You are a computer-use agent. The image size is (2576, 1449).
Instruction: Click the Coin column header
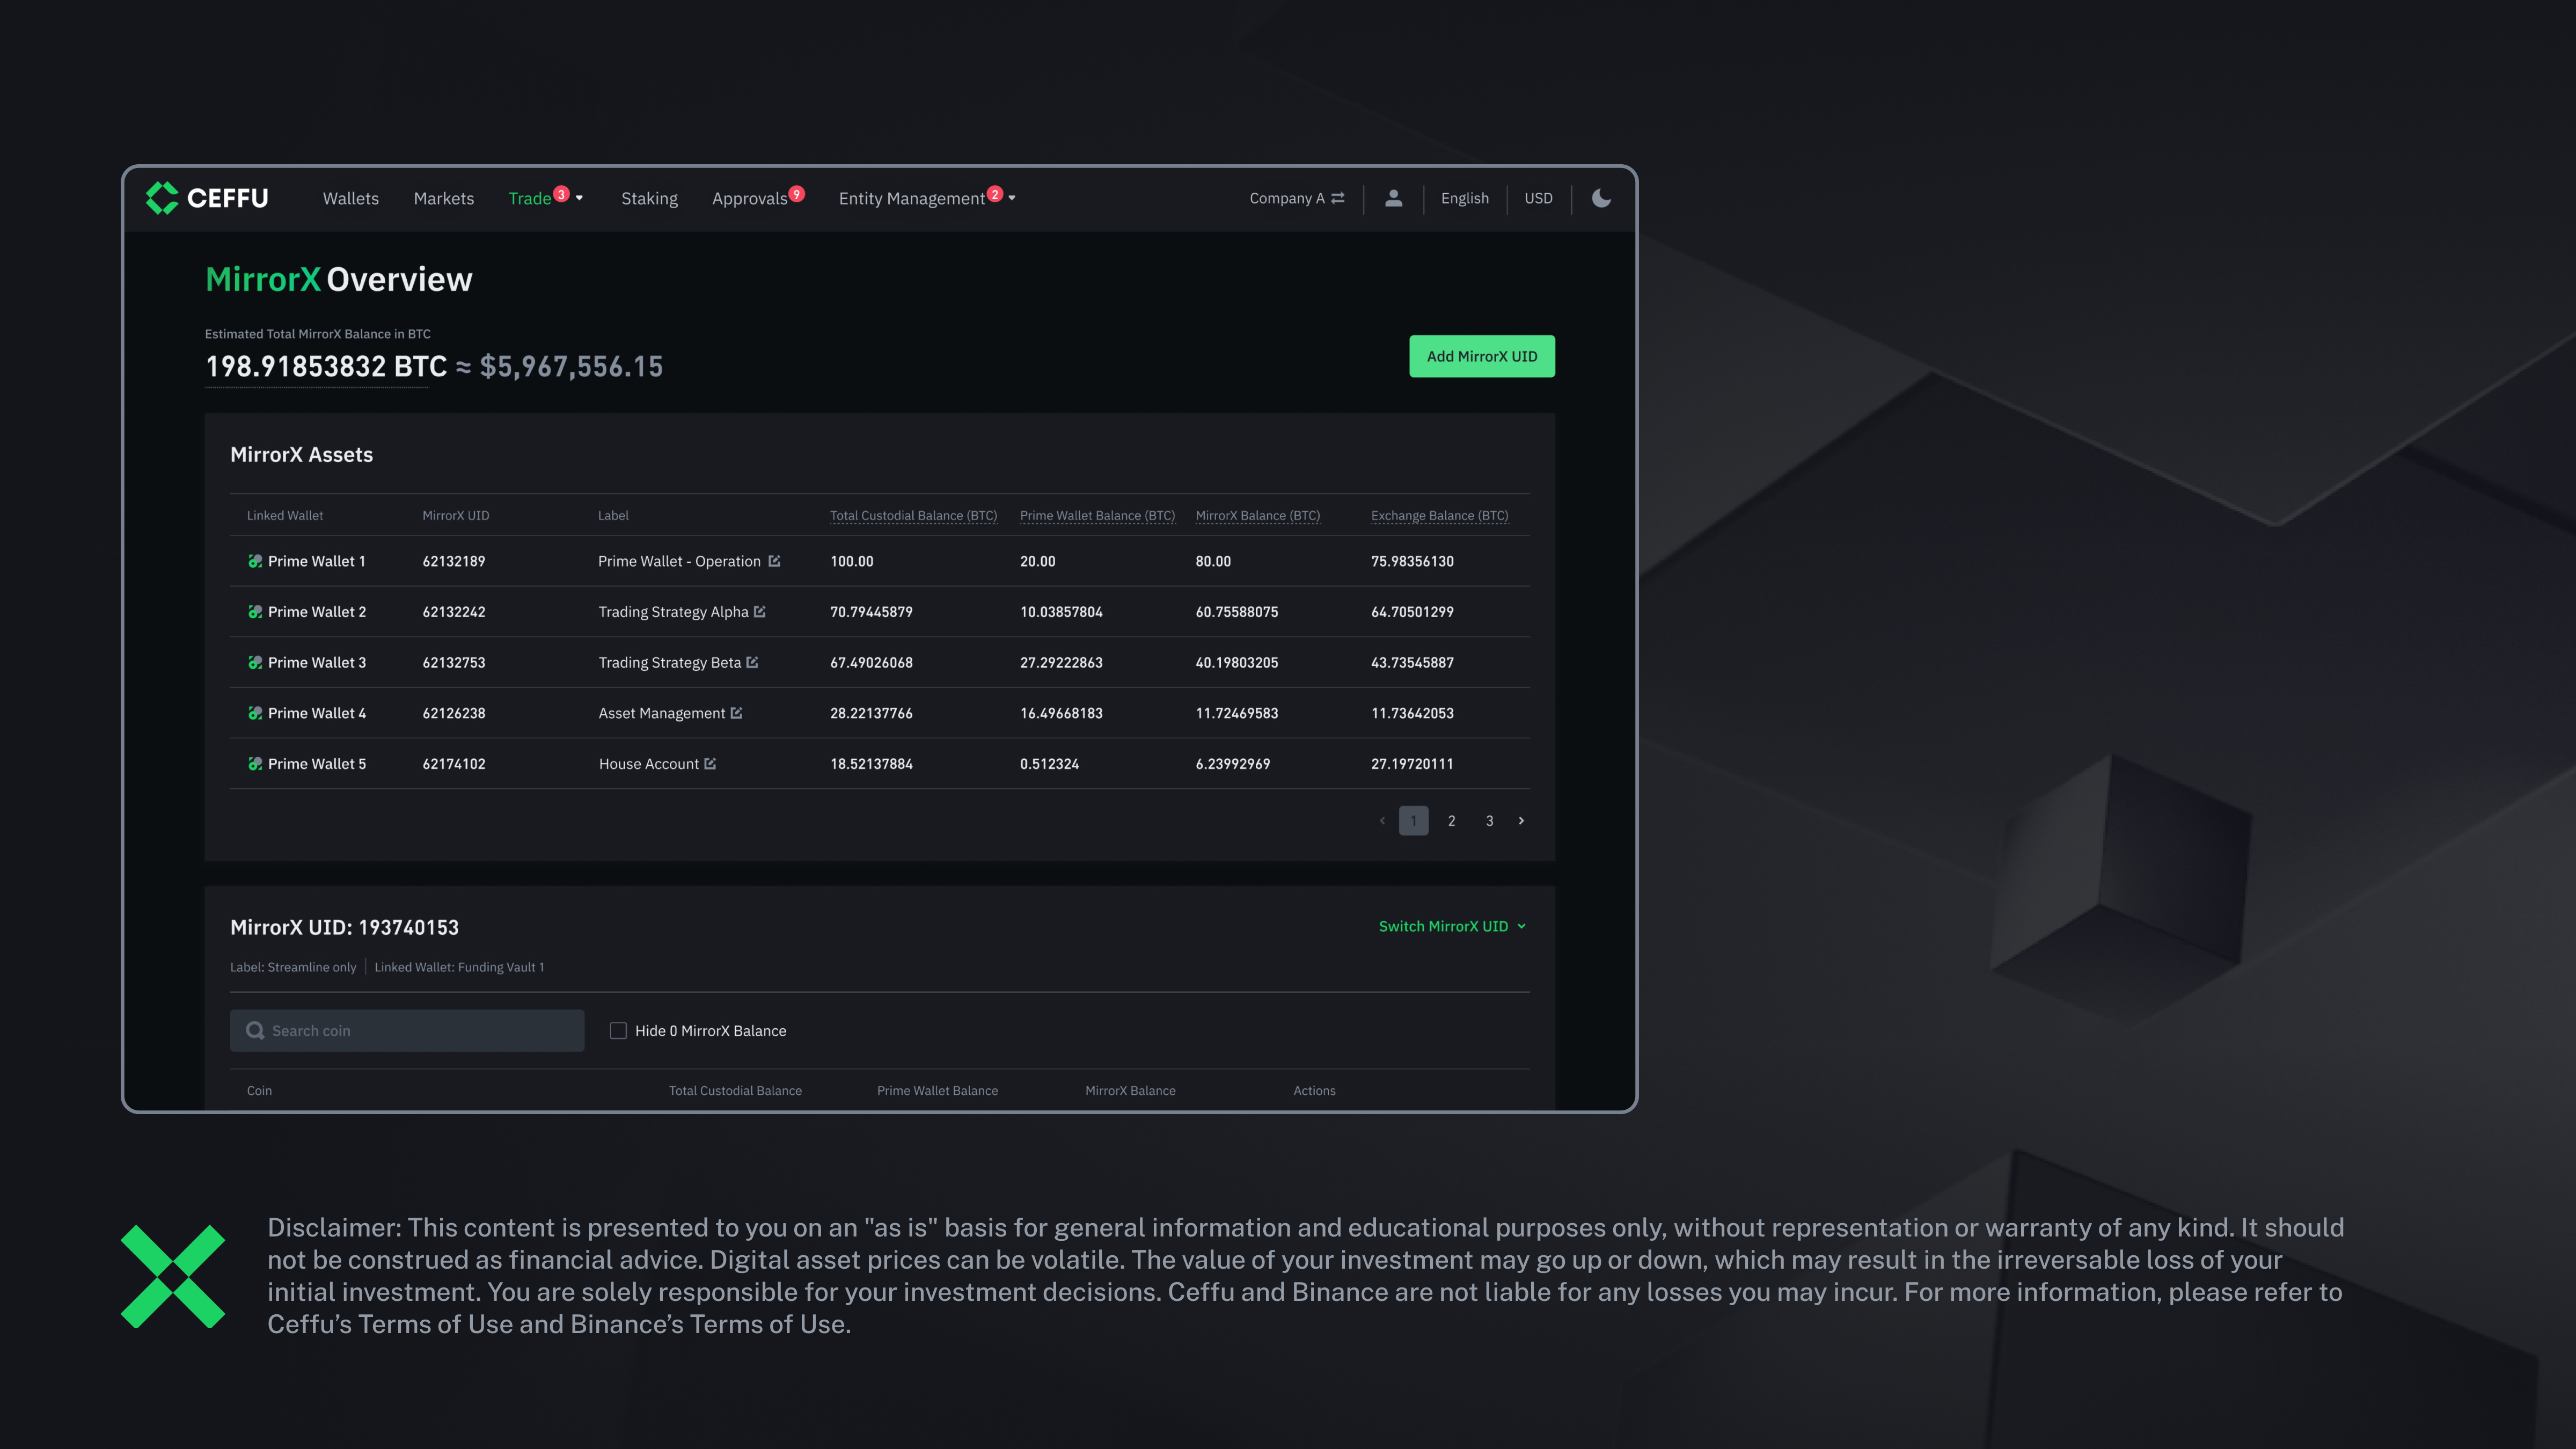tap(259, 1090)
